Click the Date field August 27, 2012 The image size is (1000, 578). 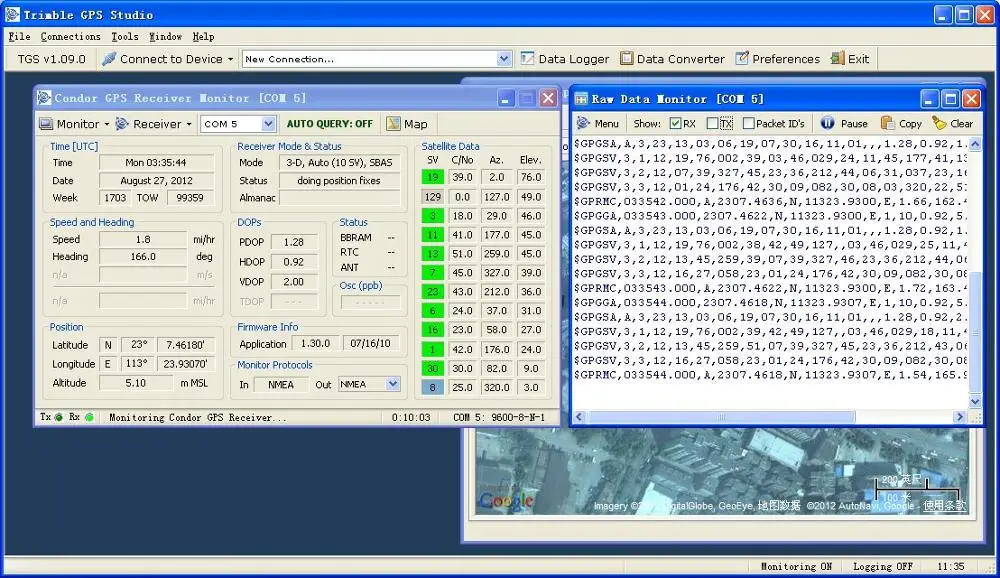click(x=156, y=181)
